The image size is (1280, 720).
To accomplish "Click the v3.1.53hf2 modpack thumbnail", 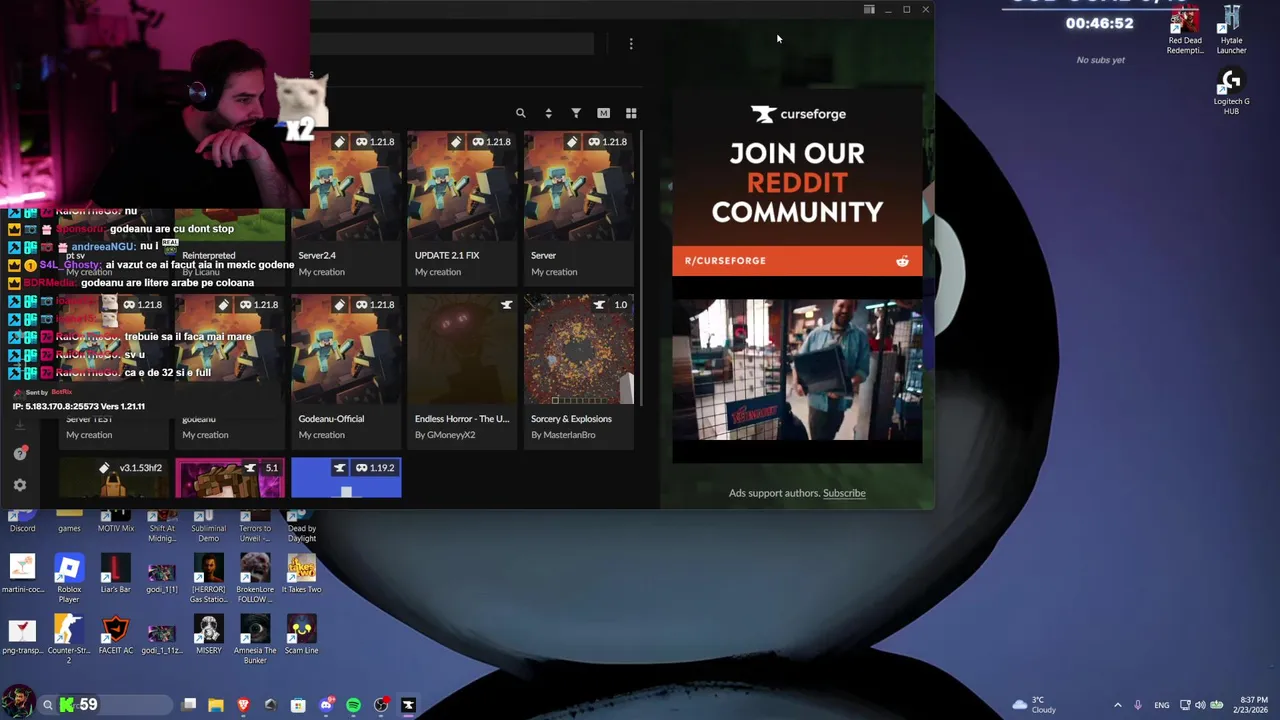I will (114, 478).
